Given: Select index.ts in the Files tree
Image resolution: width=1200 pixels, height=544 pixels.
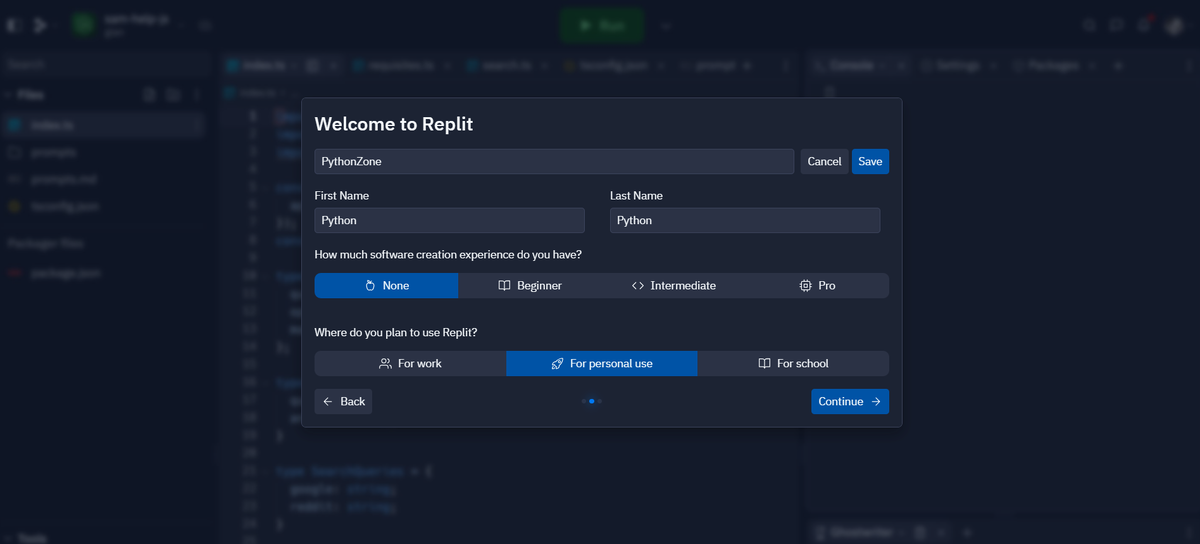Looking at the screenshot, I should [104, 125].
